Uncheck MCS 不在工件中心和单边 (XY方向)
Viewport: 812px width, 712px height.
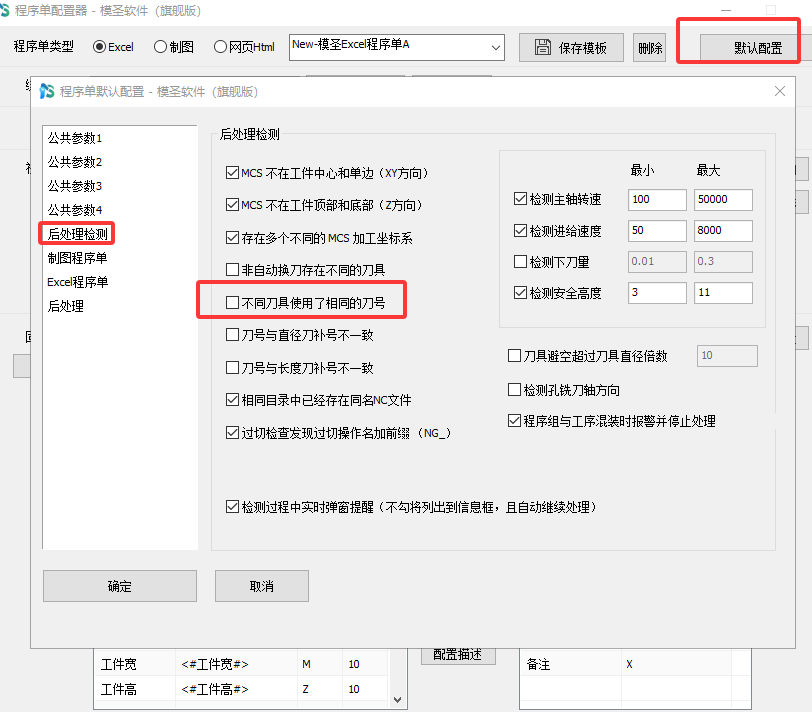coord(232,172)
